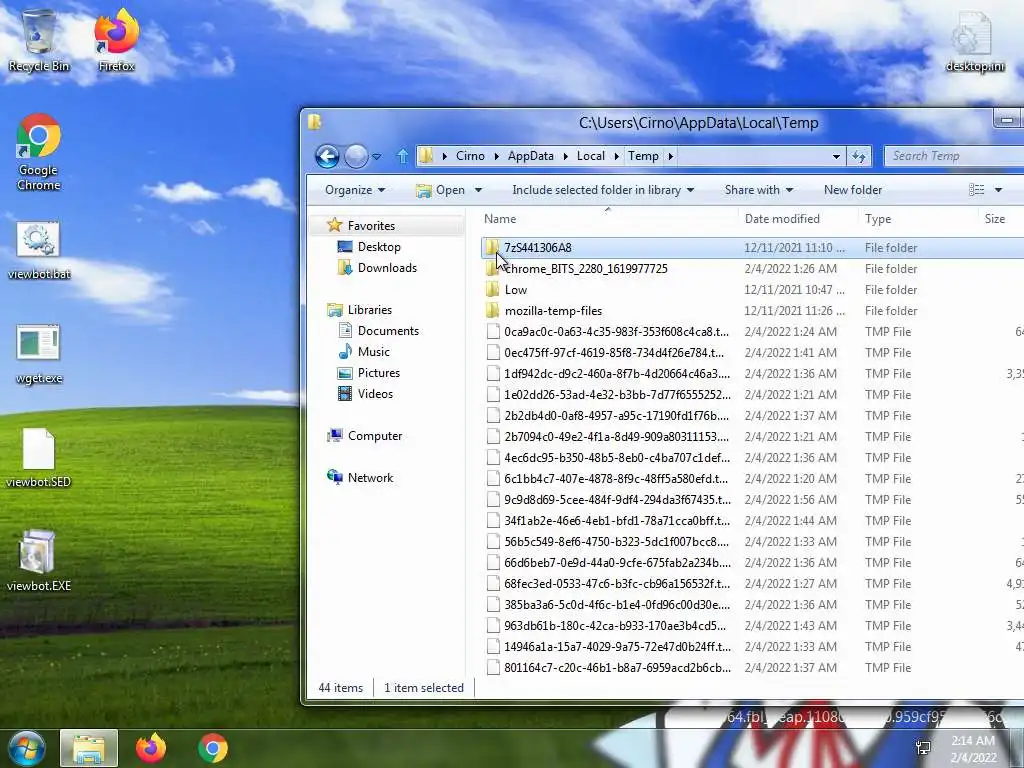This screenshot has height=768, width=1024.
Task: Select the chrome_BITS_2280_1619977725 folder
Action: tap(585, 269)
